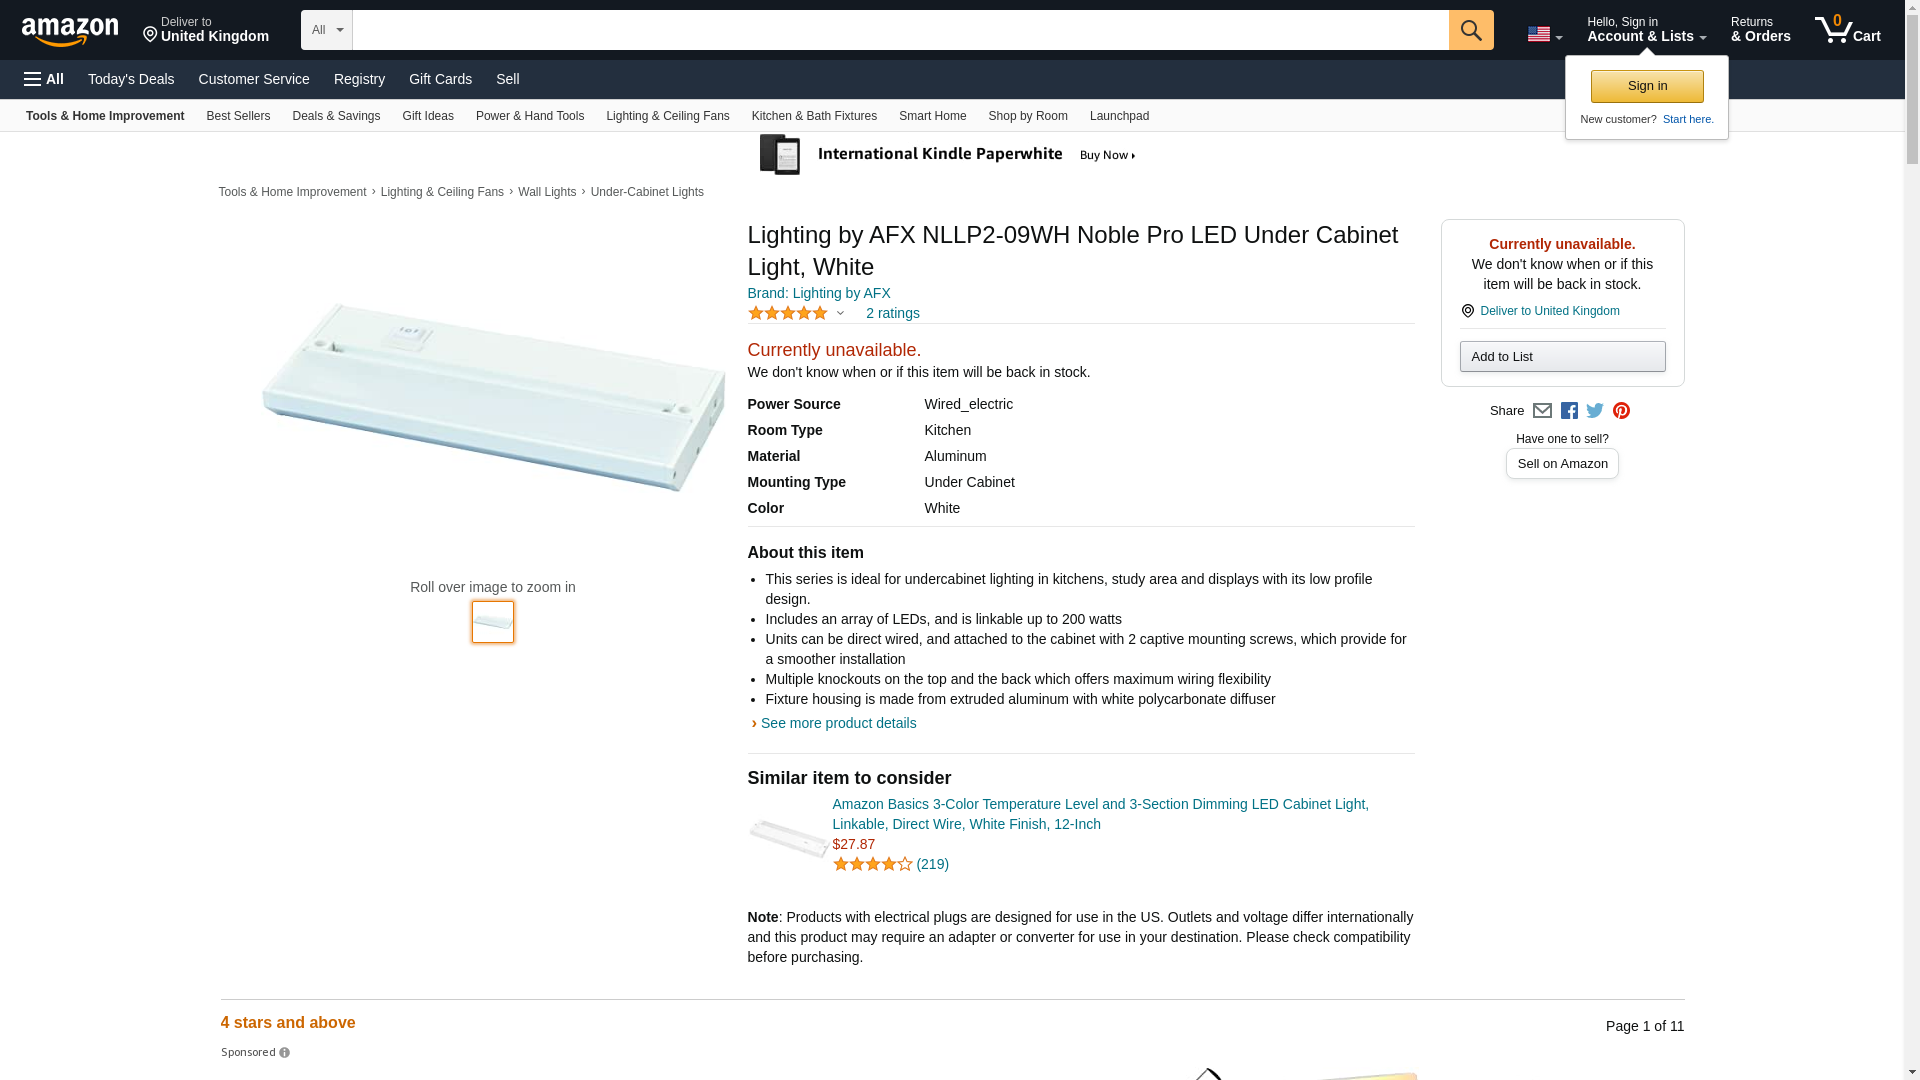Click the search magnifier button
This screenshot has width=1920, height=1080.
(1470, 30)
